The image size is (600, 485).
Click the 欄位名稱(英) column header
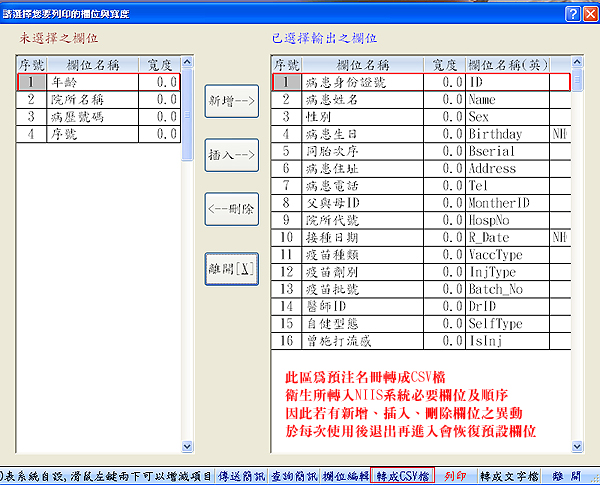(506, 65)
